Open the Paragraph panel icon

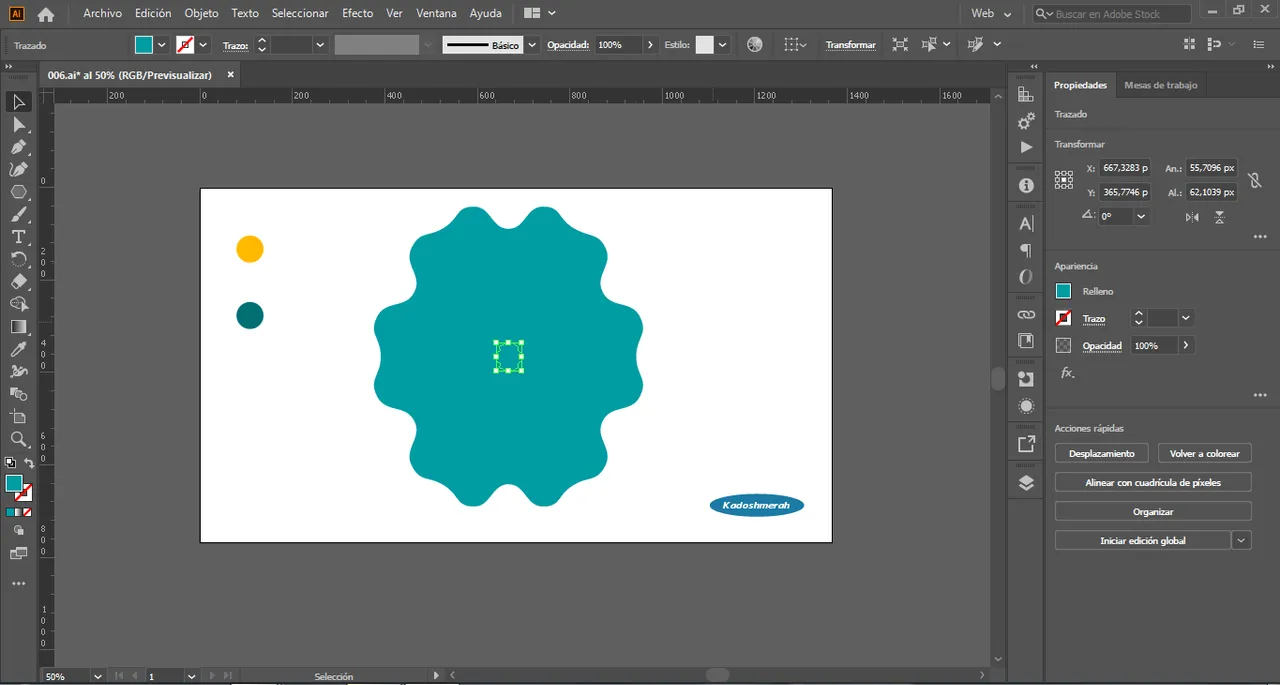[x=1026, y=250]
